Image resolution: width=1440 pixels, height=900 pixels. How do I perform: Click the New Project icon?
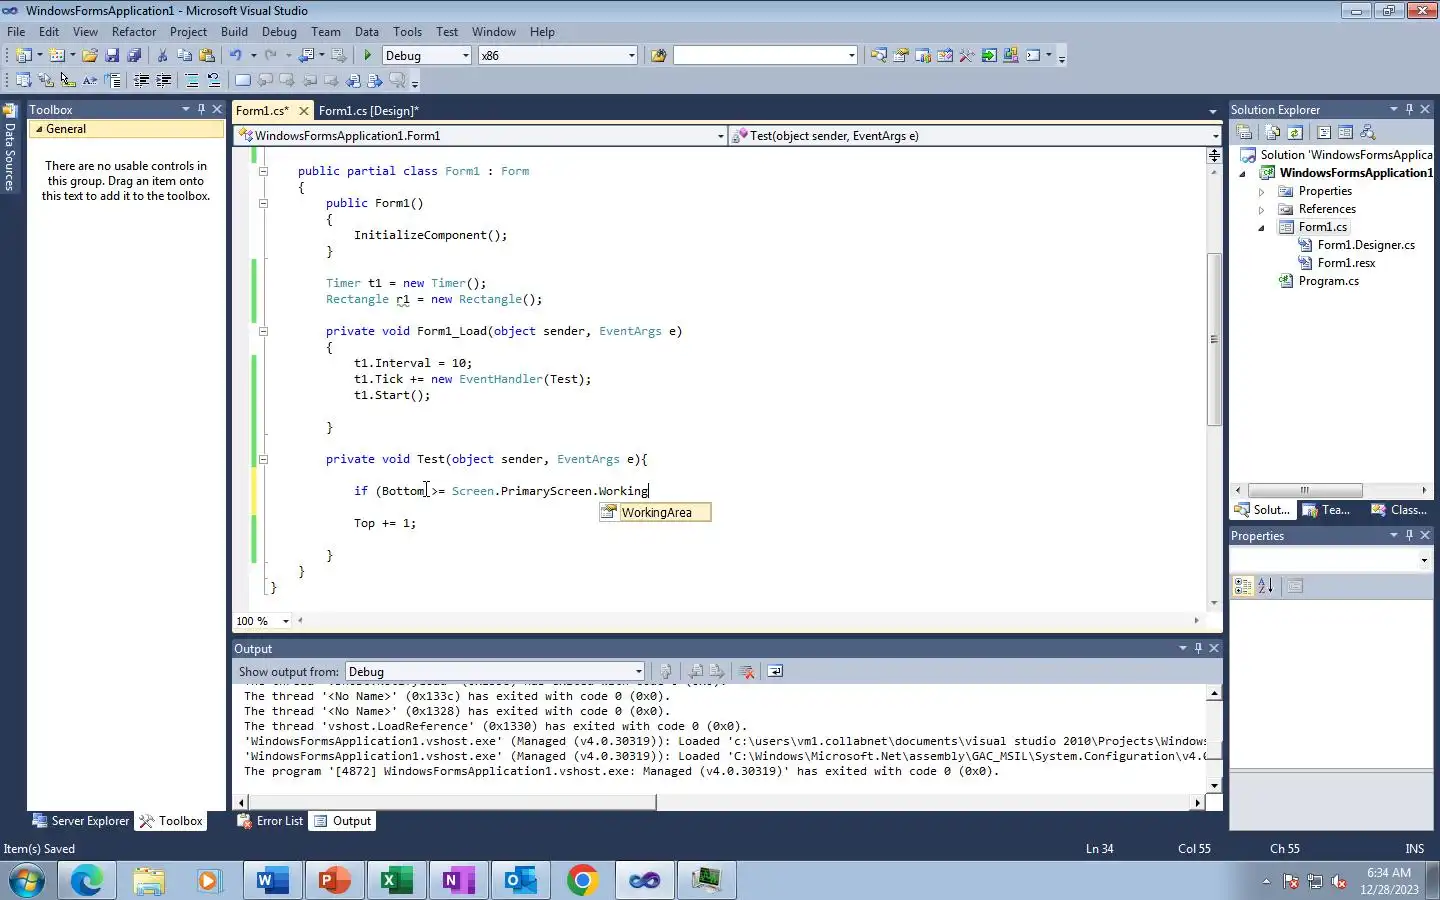tap(24, 56)
